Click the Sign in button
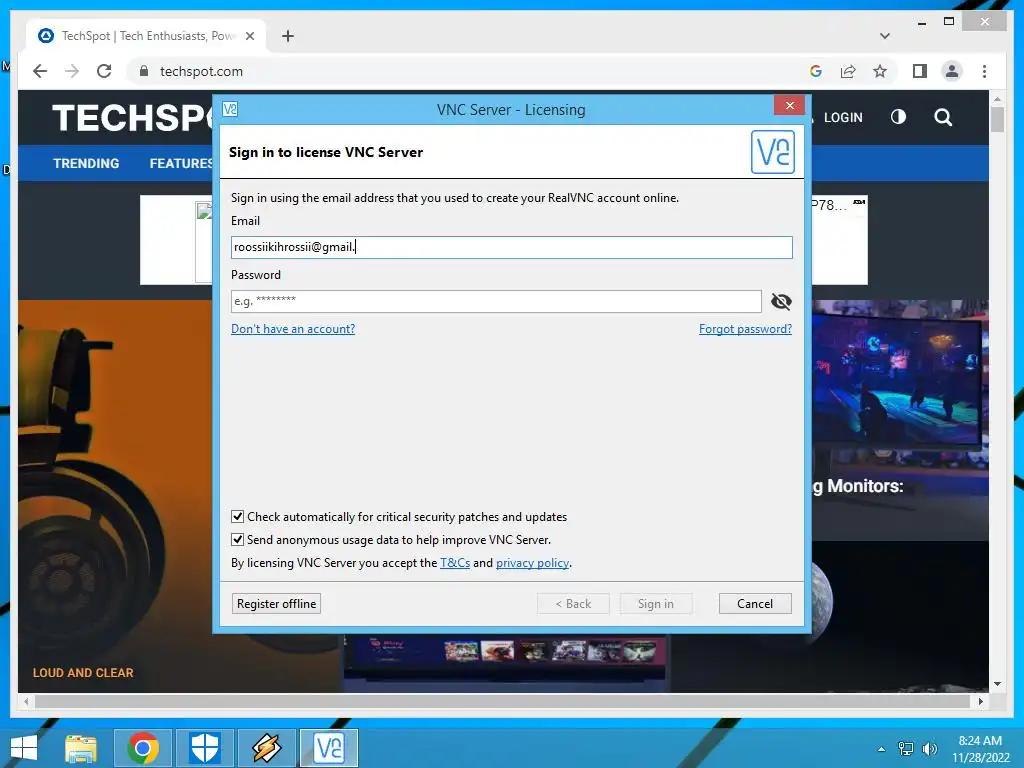Image resolution: width=1024 pixels, height=768 pixels. coord(656,603)
